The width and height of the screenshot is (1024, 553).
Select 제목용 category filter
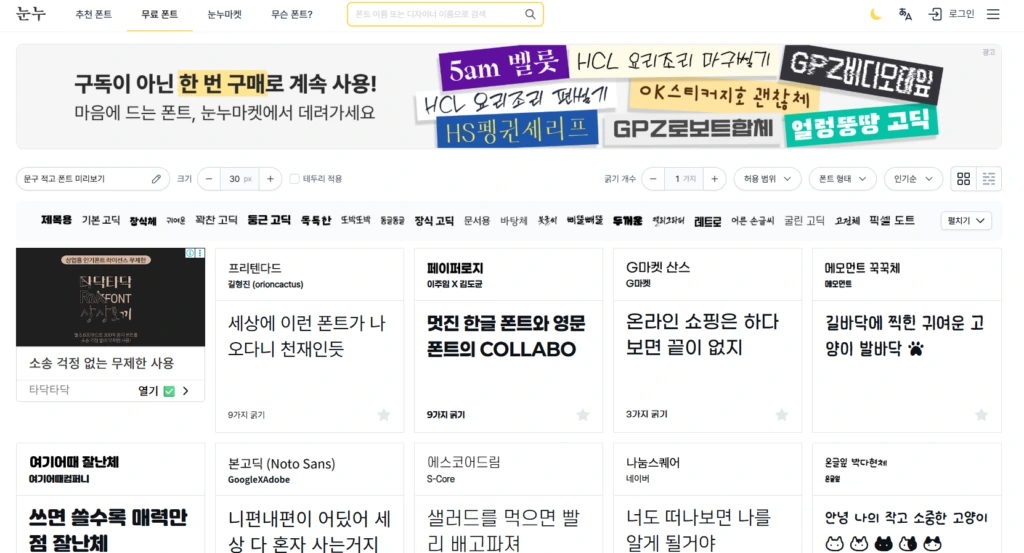tap(56, 220)
